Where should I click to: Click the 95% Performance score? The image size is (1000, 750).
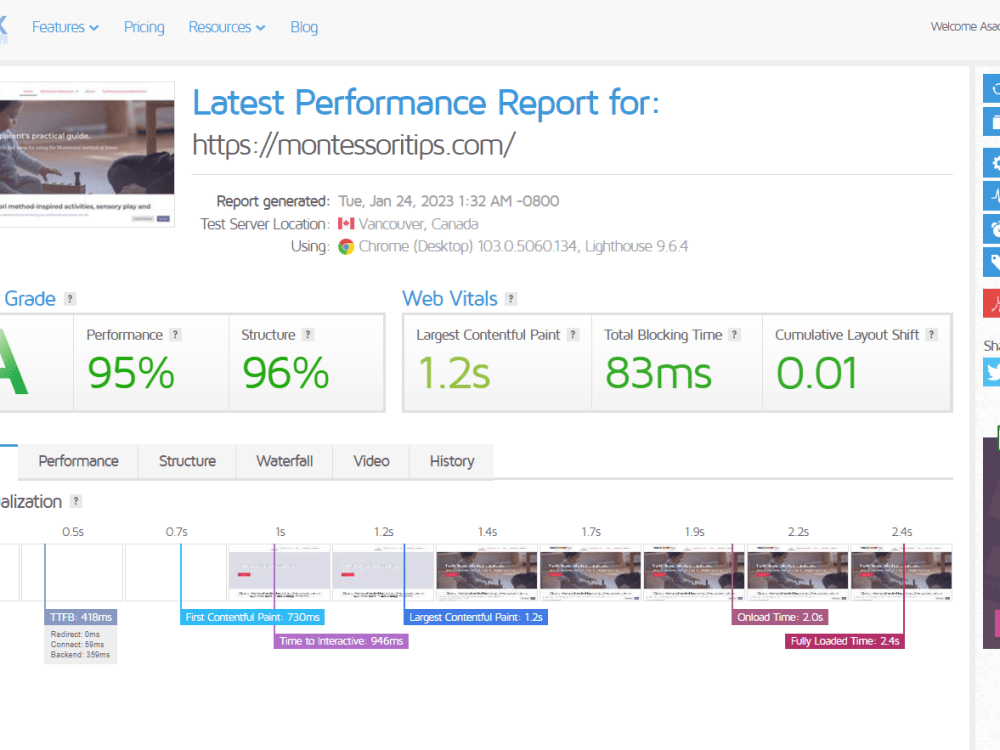(131, 373)
